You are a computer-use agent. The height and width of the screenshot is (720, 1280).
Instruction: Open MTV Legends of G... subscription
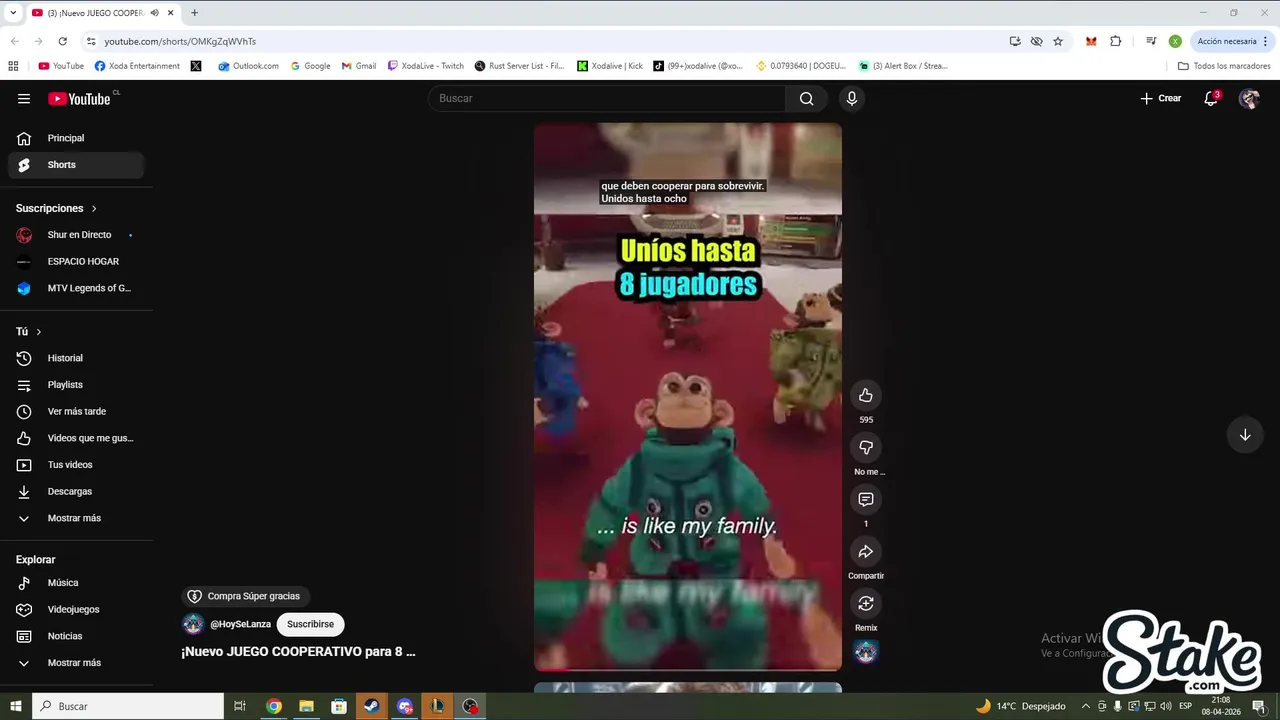coord(76,288)
